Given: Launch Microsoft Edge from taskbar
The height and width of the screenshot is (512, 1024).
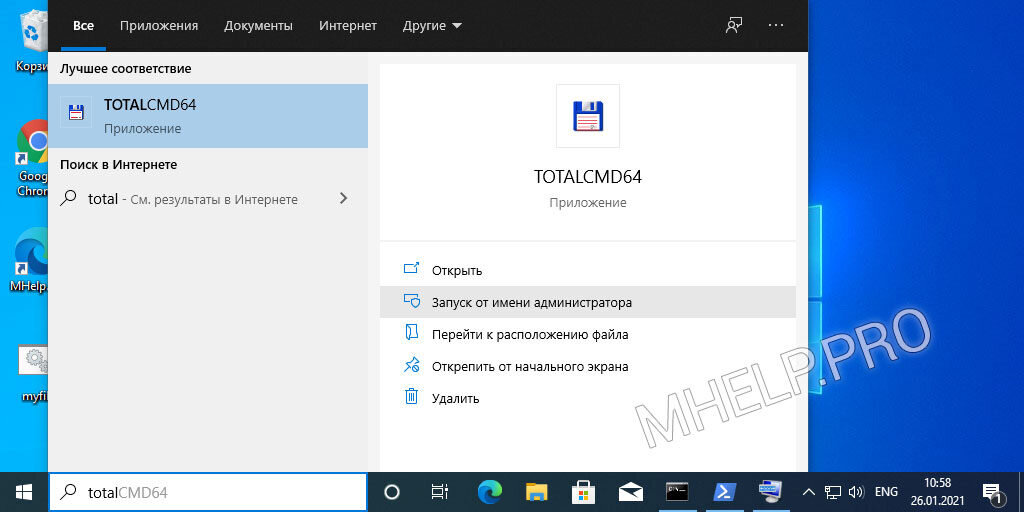Looking at the screenshot, I should click(489, 492).
